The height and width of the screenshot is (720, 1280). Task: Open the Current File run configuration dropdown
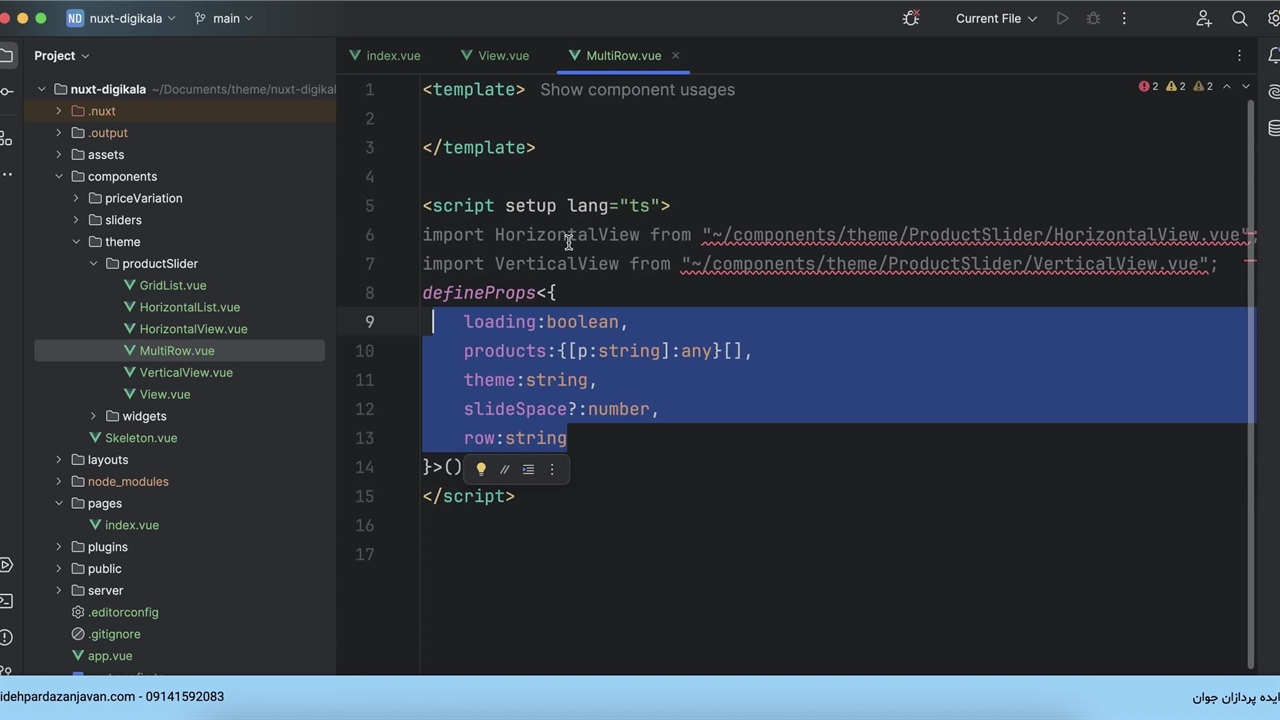coord(996,18)
